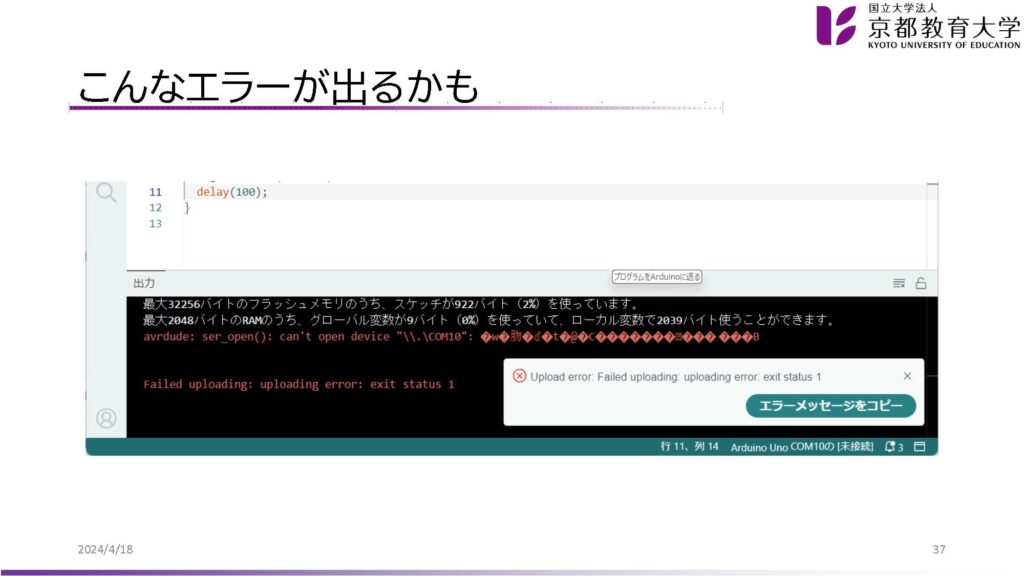Toggle the output scroll lock icon
The image size is (1024, 576).
[921, 283]
